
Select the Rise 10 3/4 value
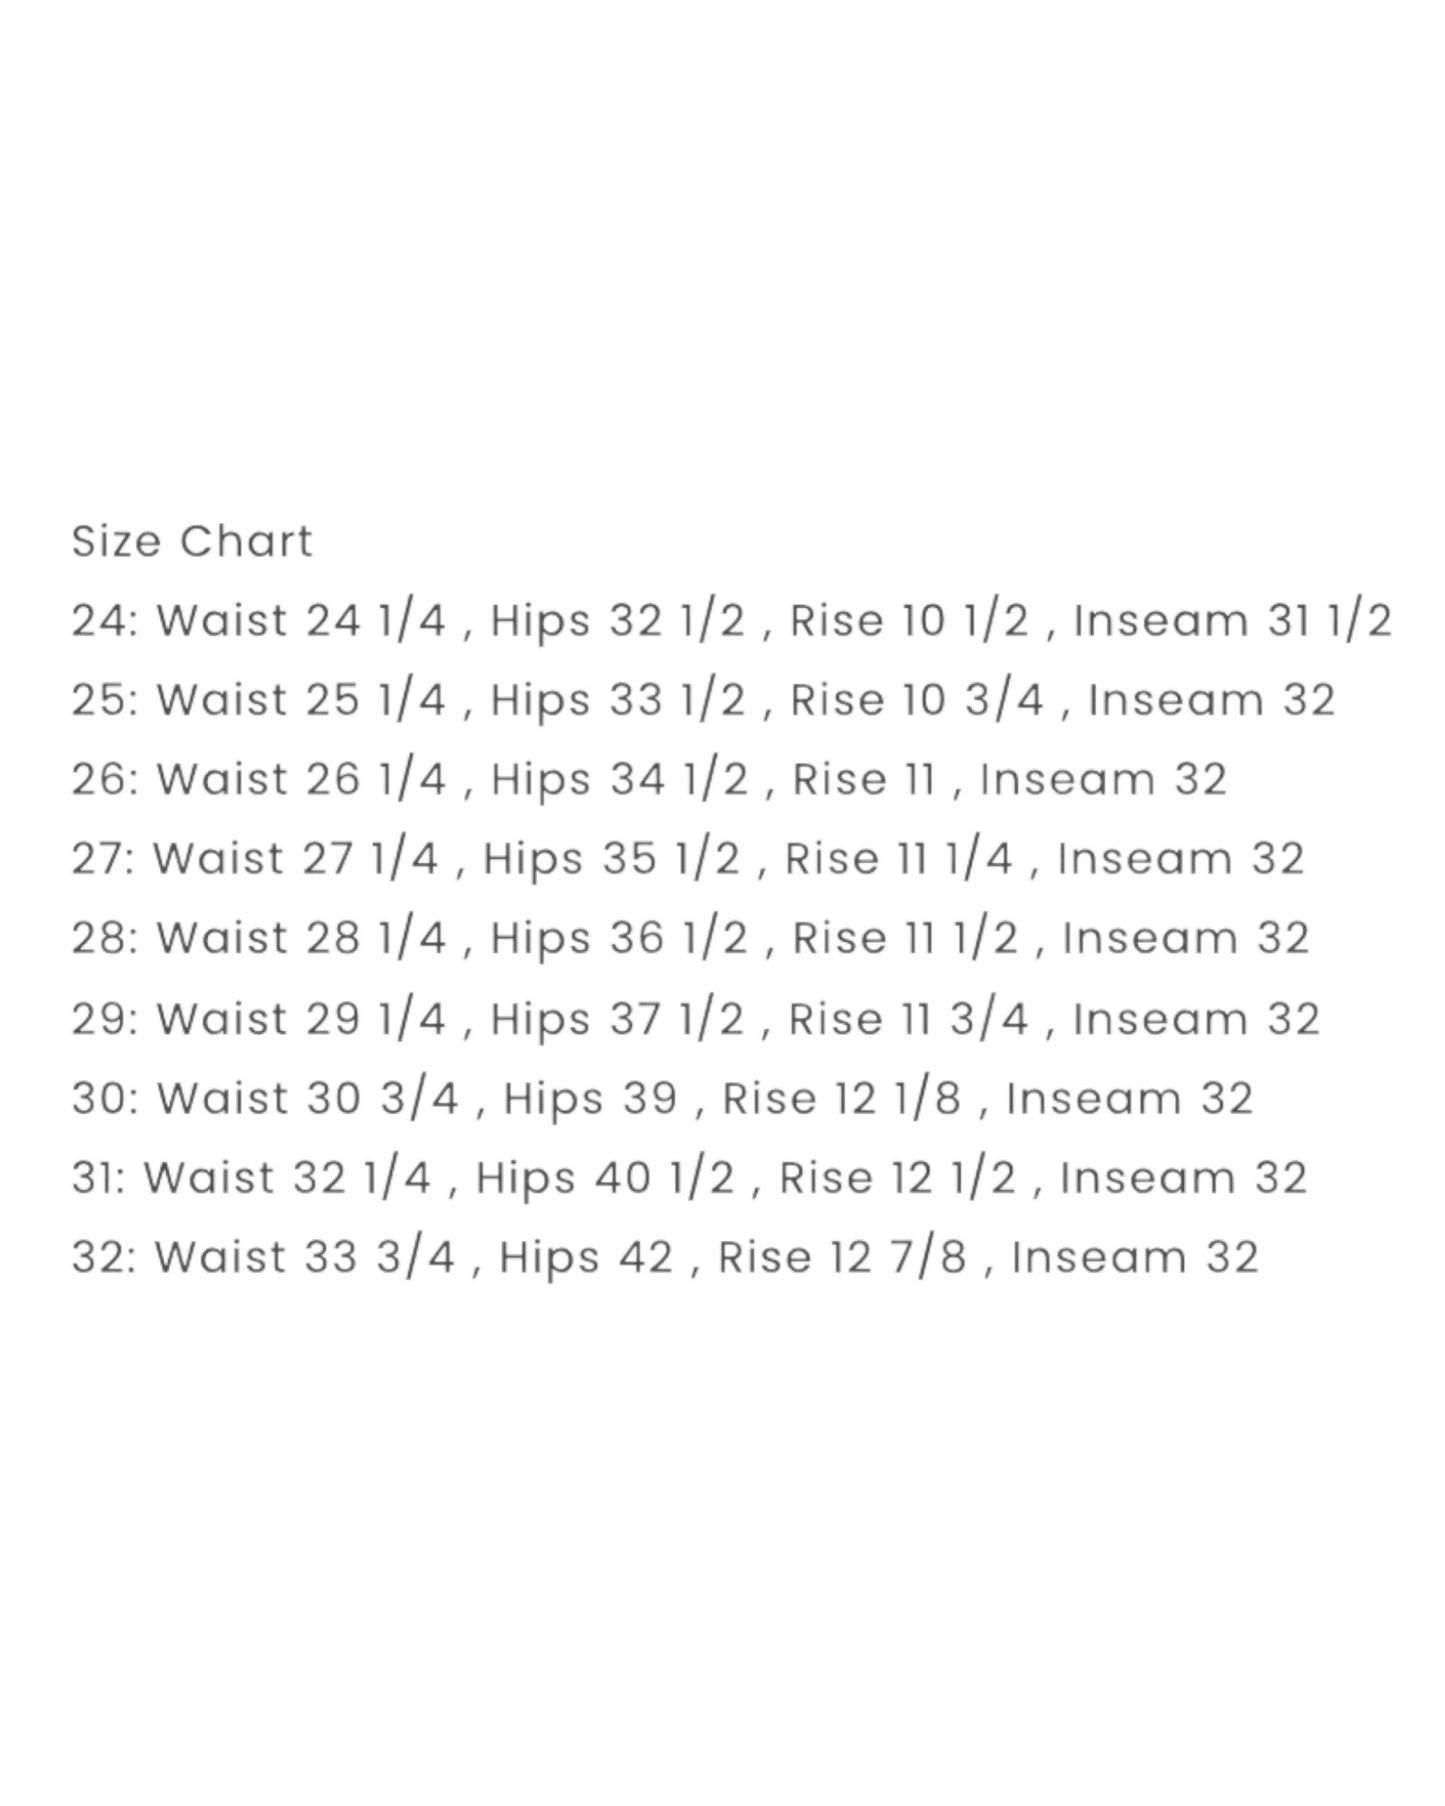(917, 700)
